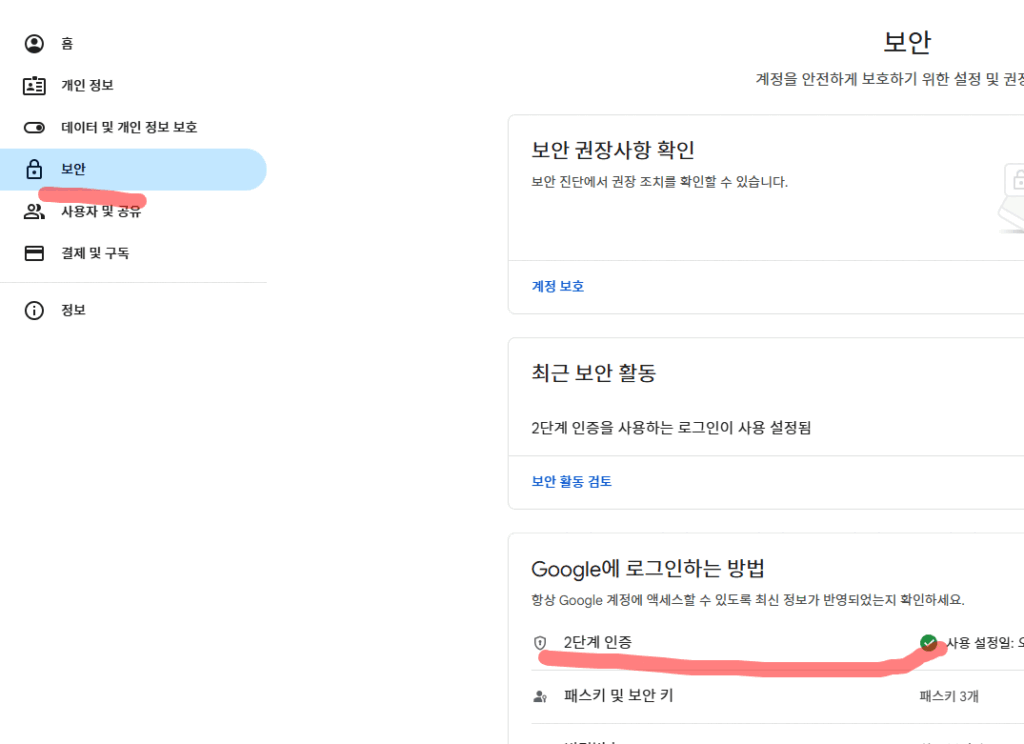Click the shield icon beside 2단계 인증
1024x744 pixels.
tap(540, 643)
